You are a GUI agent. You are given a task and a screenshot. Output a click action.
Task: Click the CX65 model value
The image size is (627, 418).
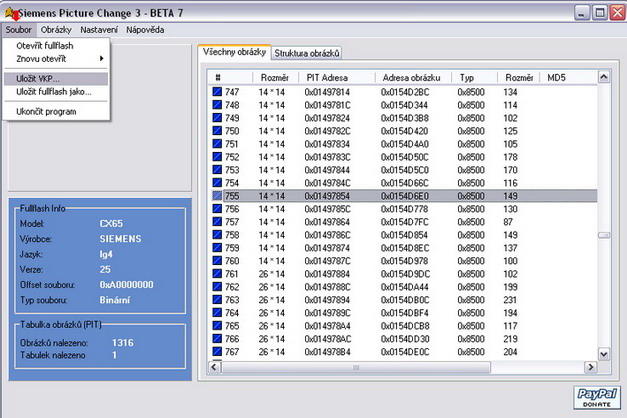tap(111, 224)
